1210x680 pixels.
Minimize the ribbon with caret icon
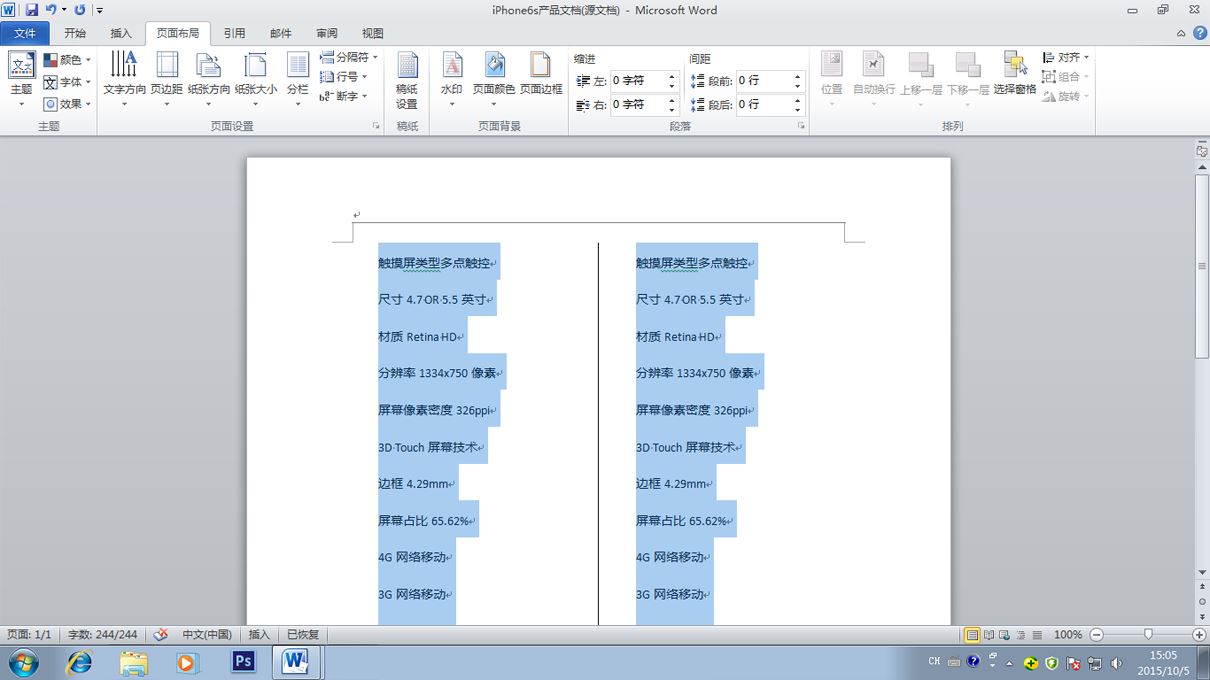(x=1182, y=33)
